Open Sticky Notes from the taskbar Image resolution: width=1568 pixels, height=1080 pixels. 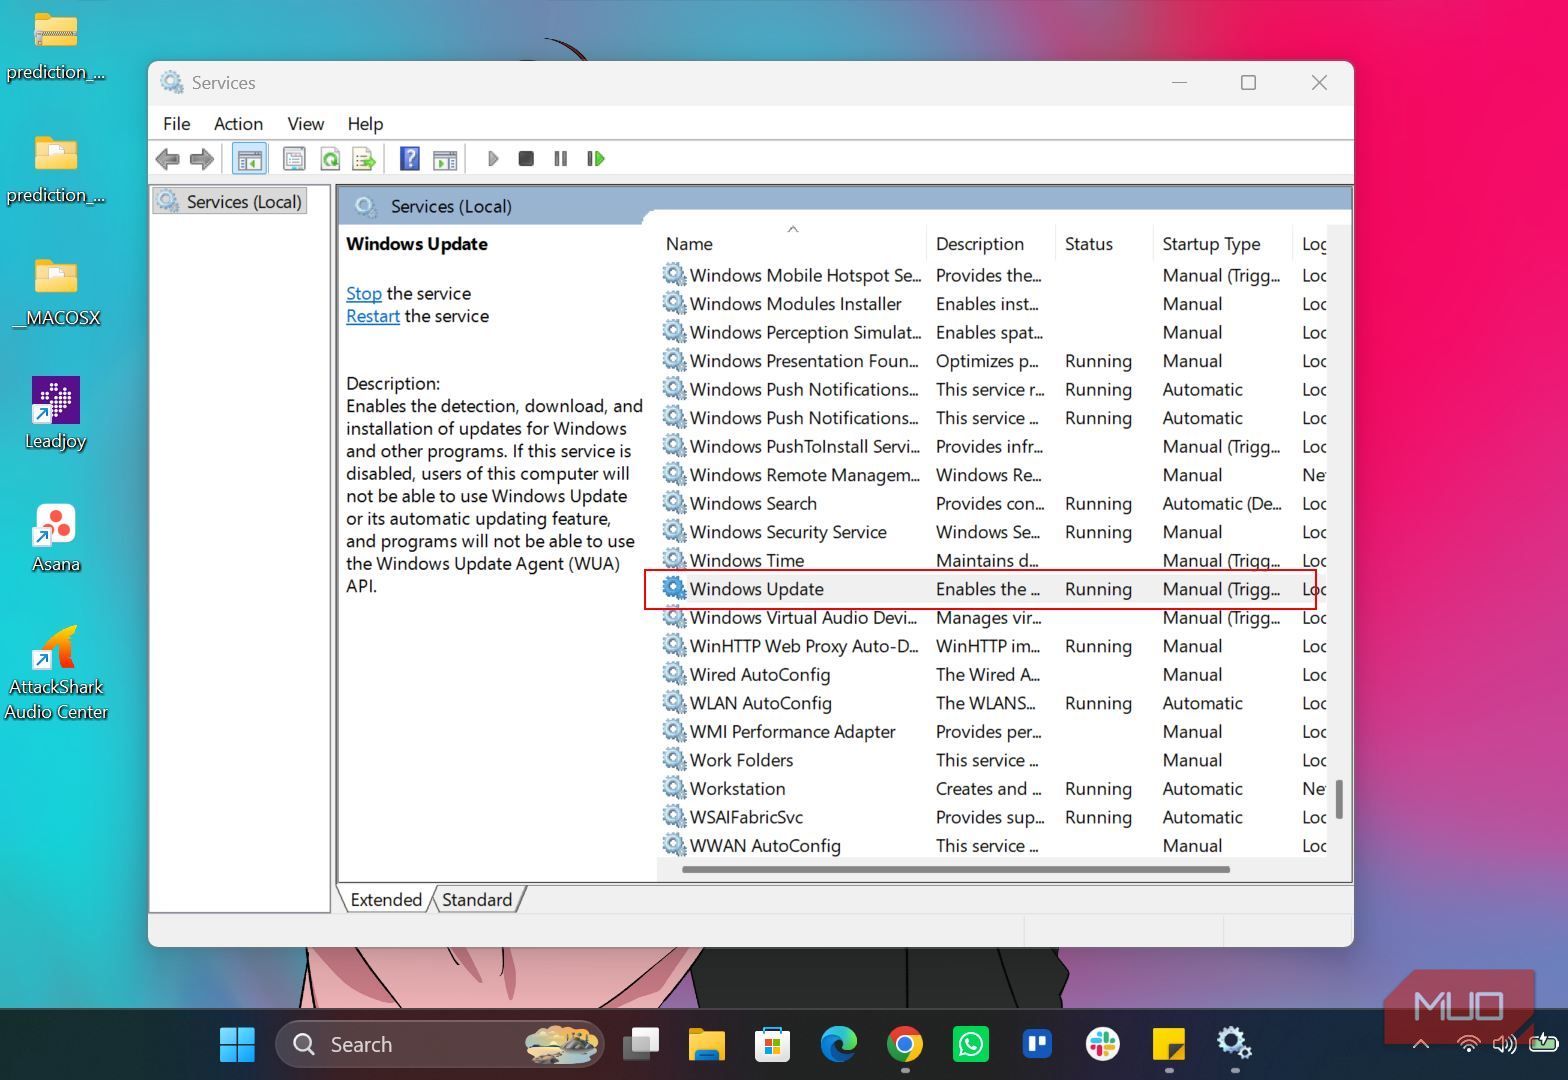click(x=1168, y=1044)
